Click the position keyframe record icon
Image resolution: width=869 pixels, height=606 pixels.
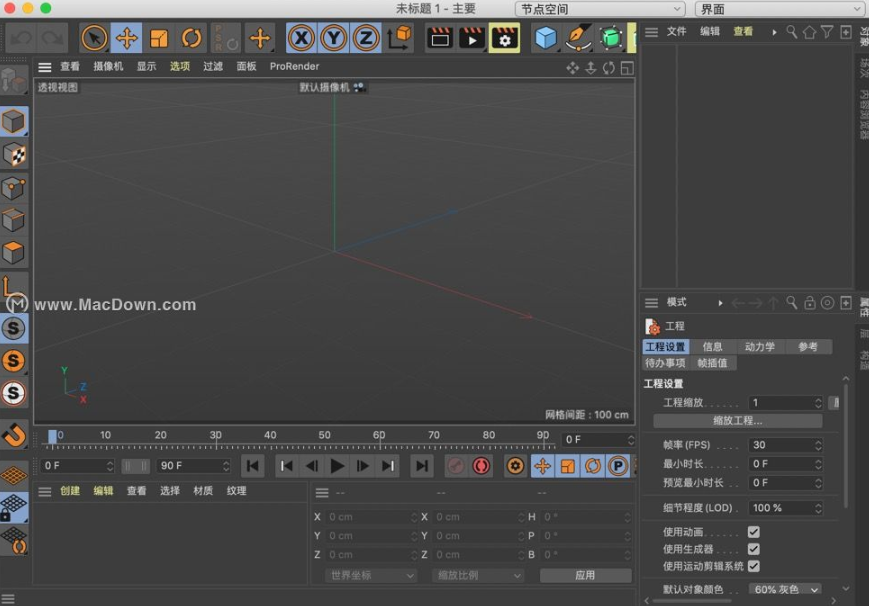[x=545, y=465]
